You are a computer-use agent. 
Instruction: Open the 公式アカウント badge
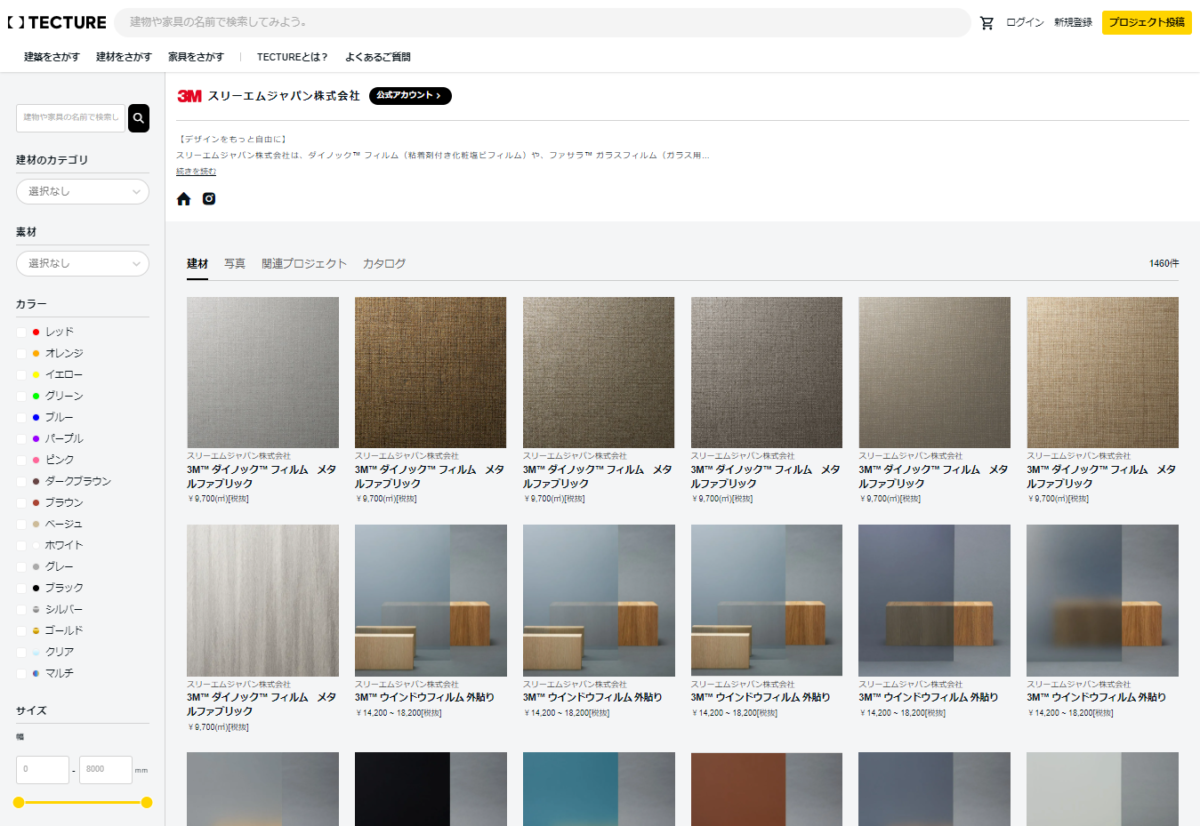pyautogui.click(x=410, y=96)
